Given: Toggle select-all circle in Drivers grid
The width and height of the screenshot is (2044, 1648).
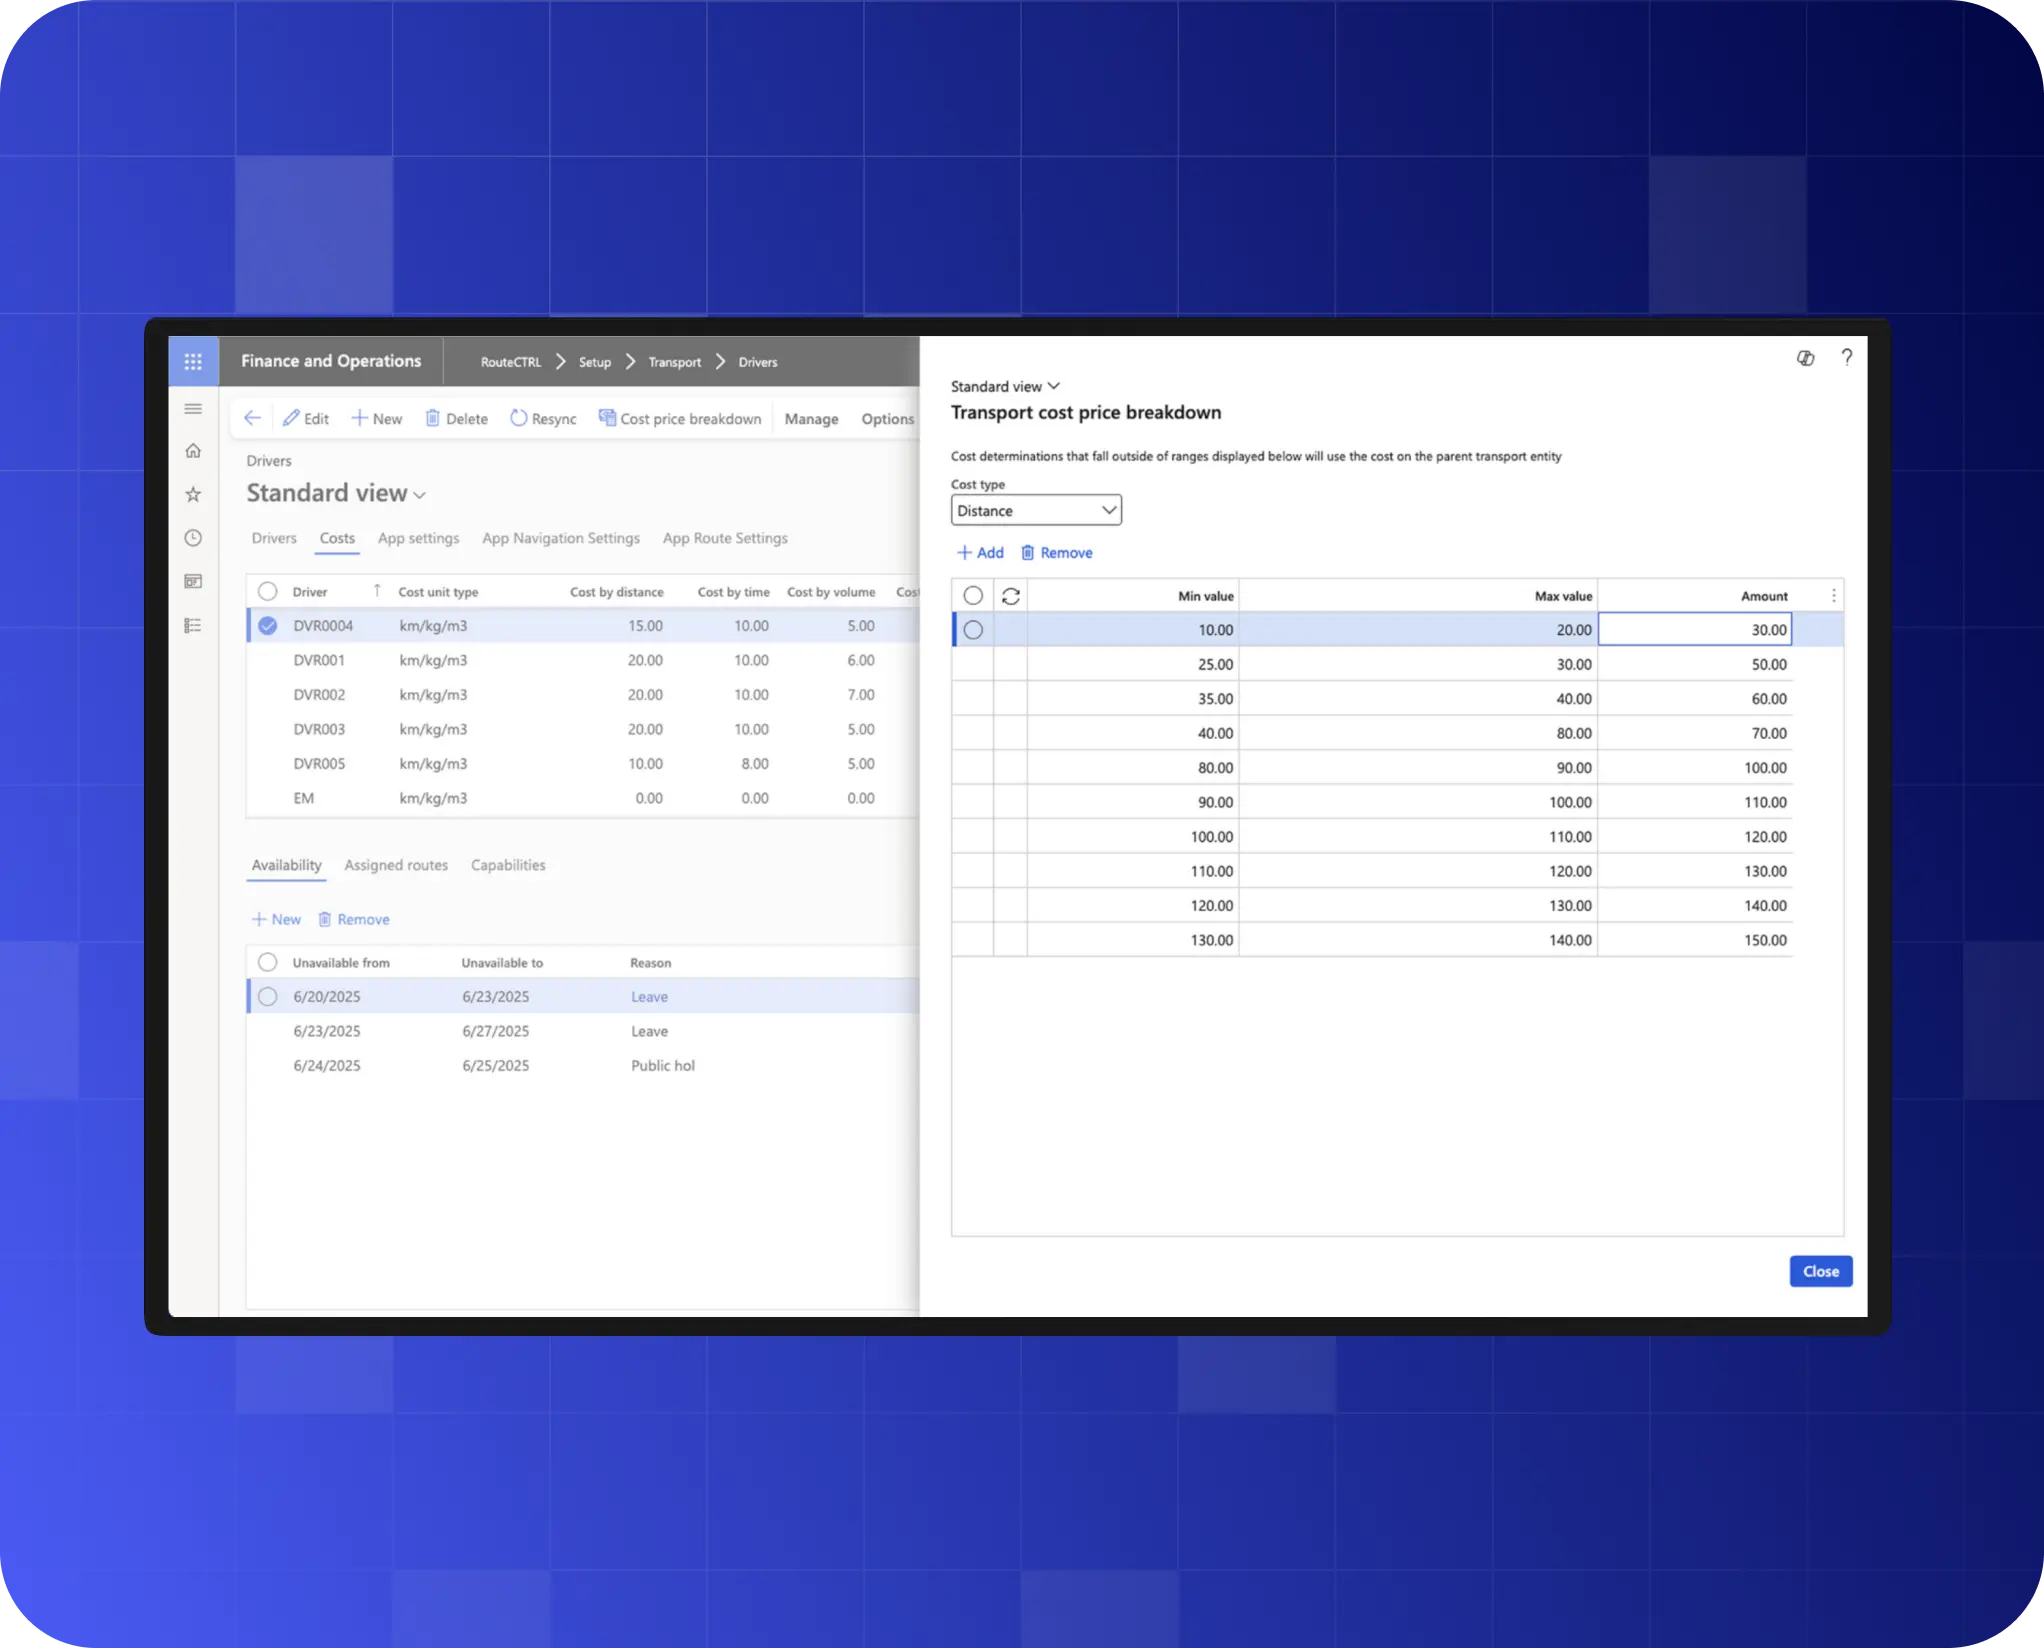Looking at the screenshot, I should click(x=267, y=591).
